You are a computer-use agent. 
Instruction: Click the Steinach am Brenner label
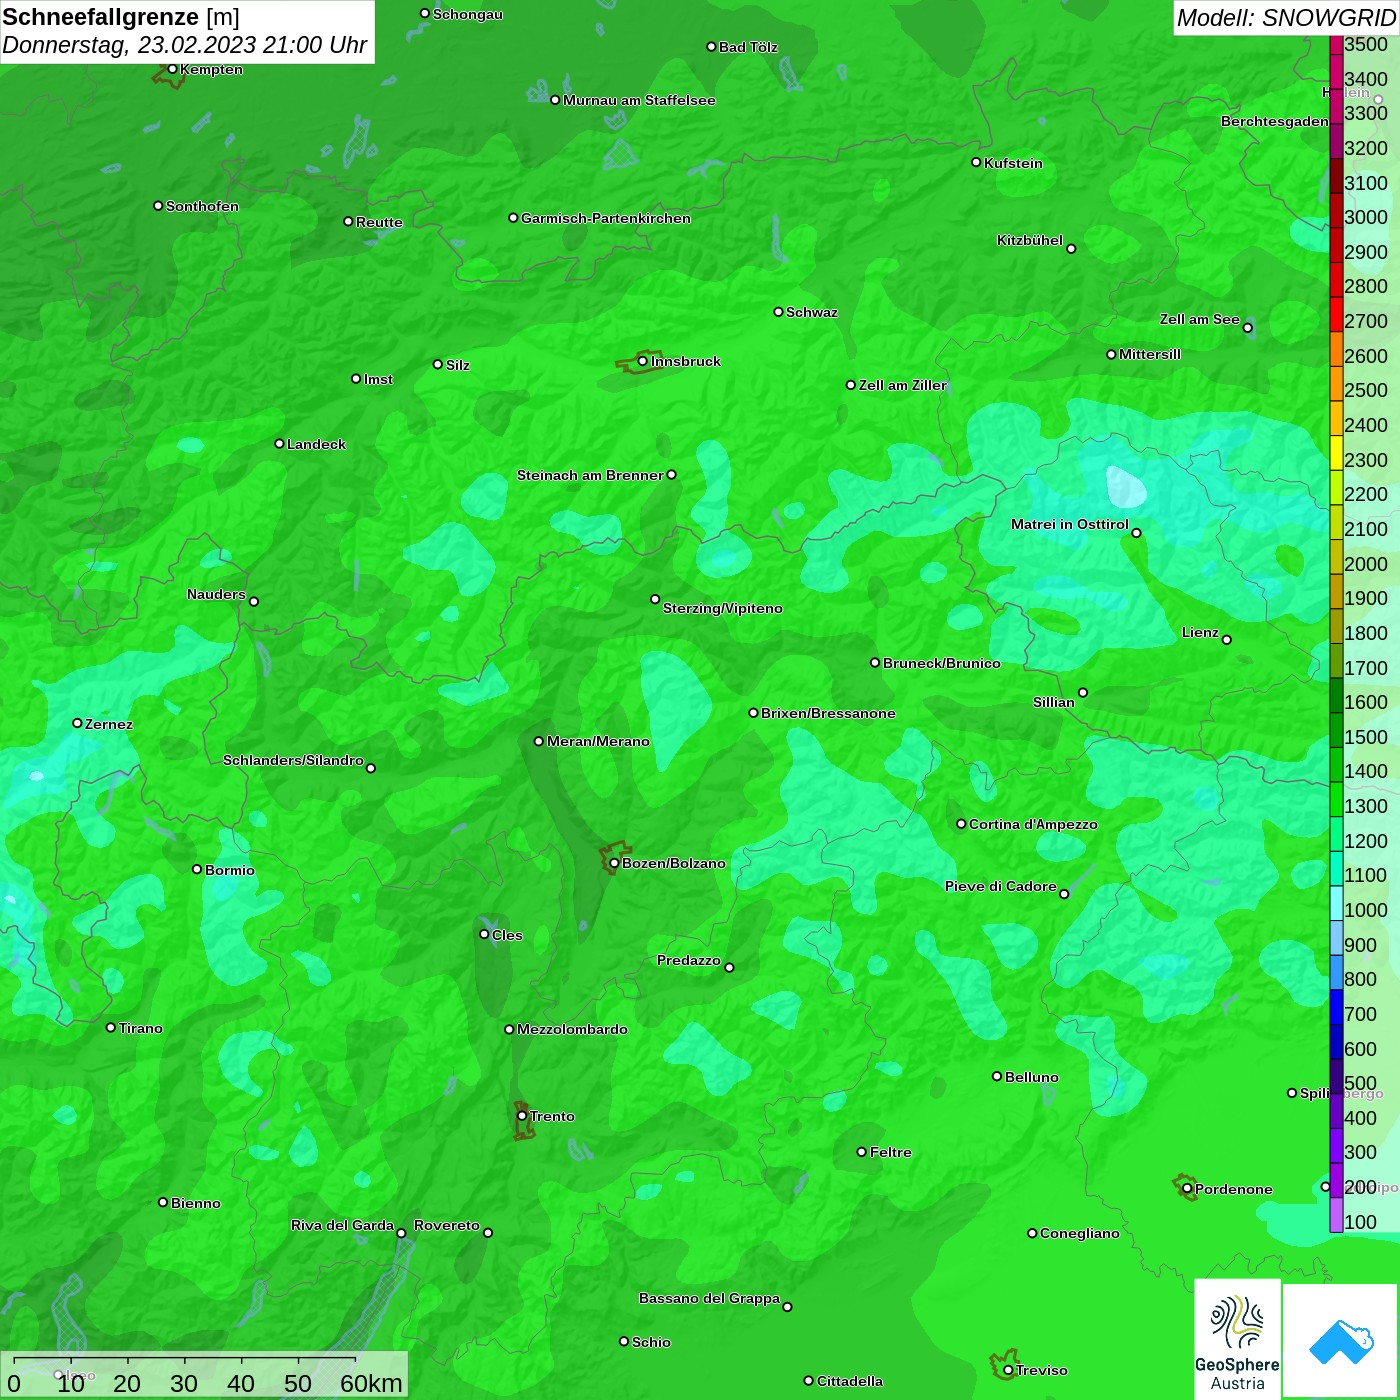pyautogui.click(x=590, y=475)
